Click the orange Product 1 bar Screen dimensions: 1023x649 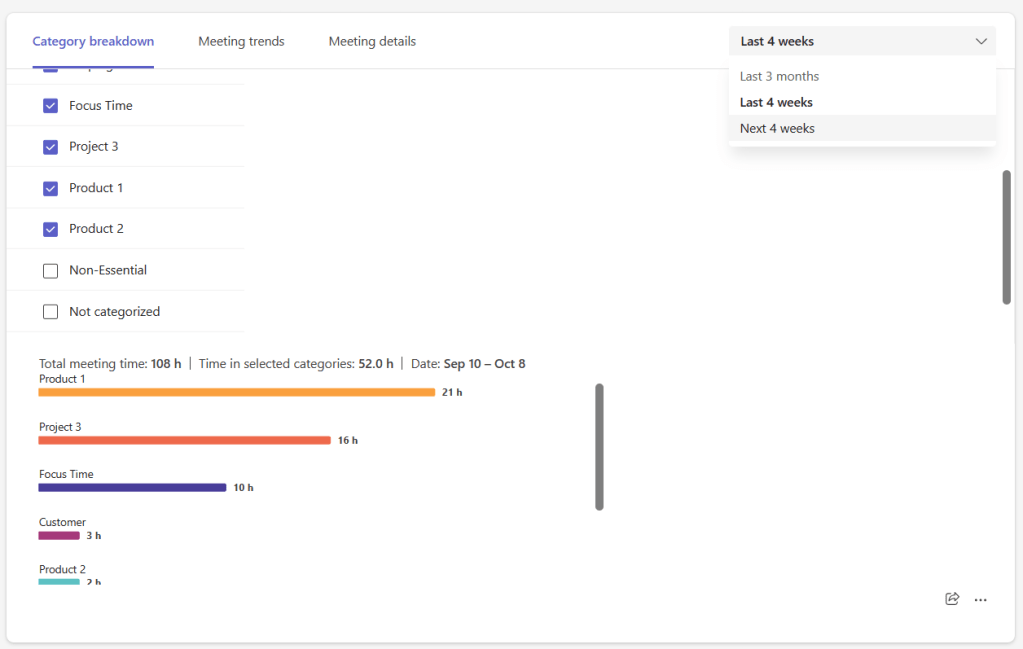point(236,392)
